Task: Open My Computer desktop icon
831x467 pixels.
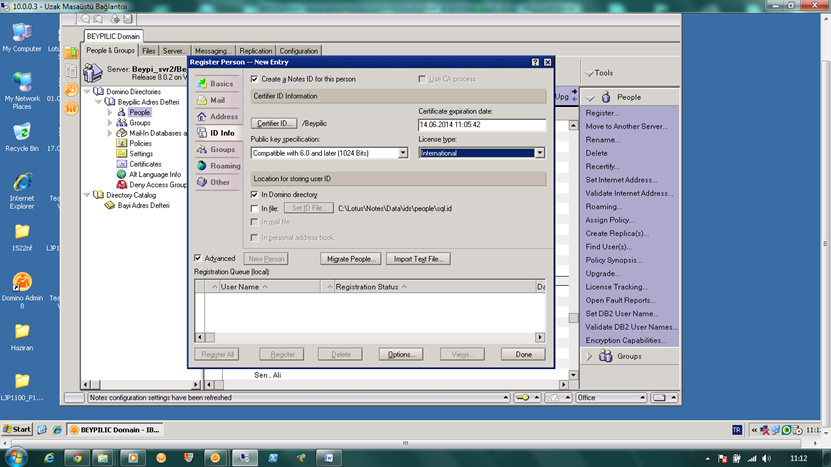Action: tap(22, 38)
